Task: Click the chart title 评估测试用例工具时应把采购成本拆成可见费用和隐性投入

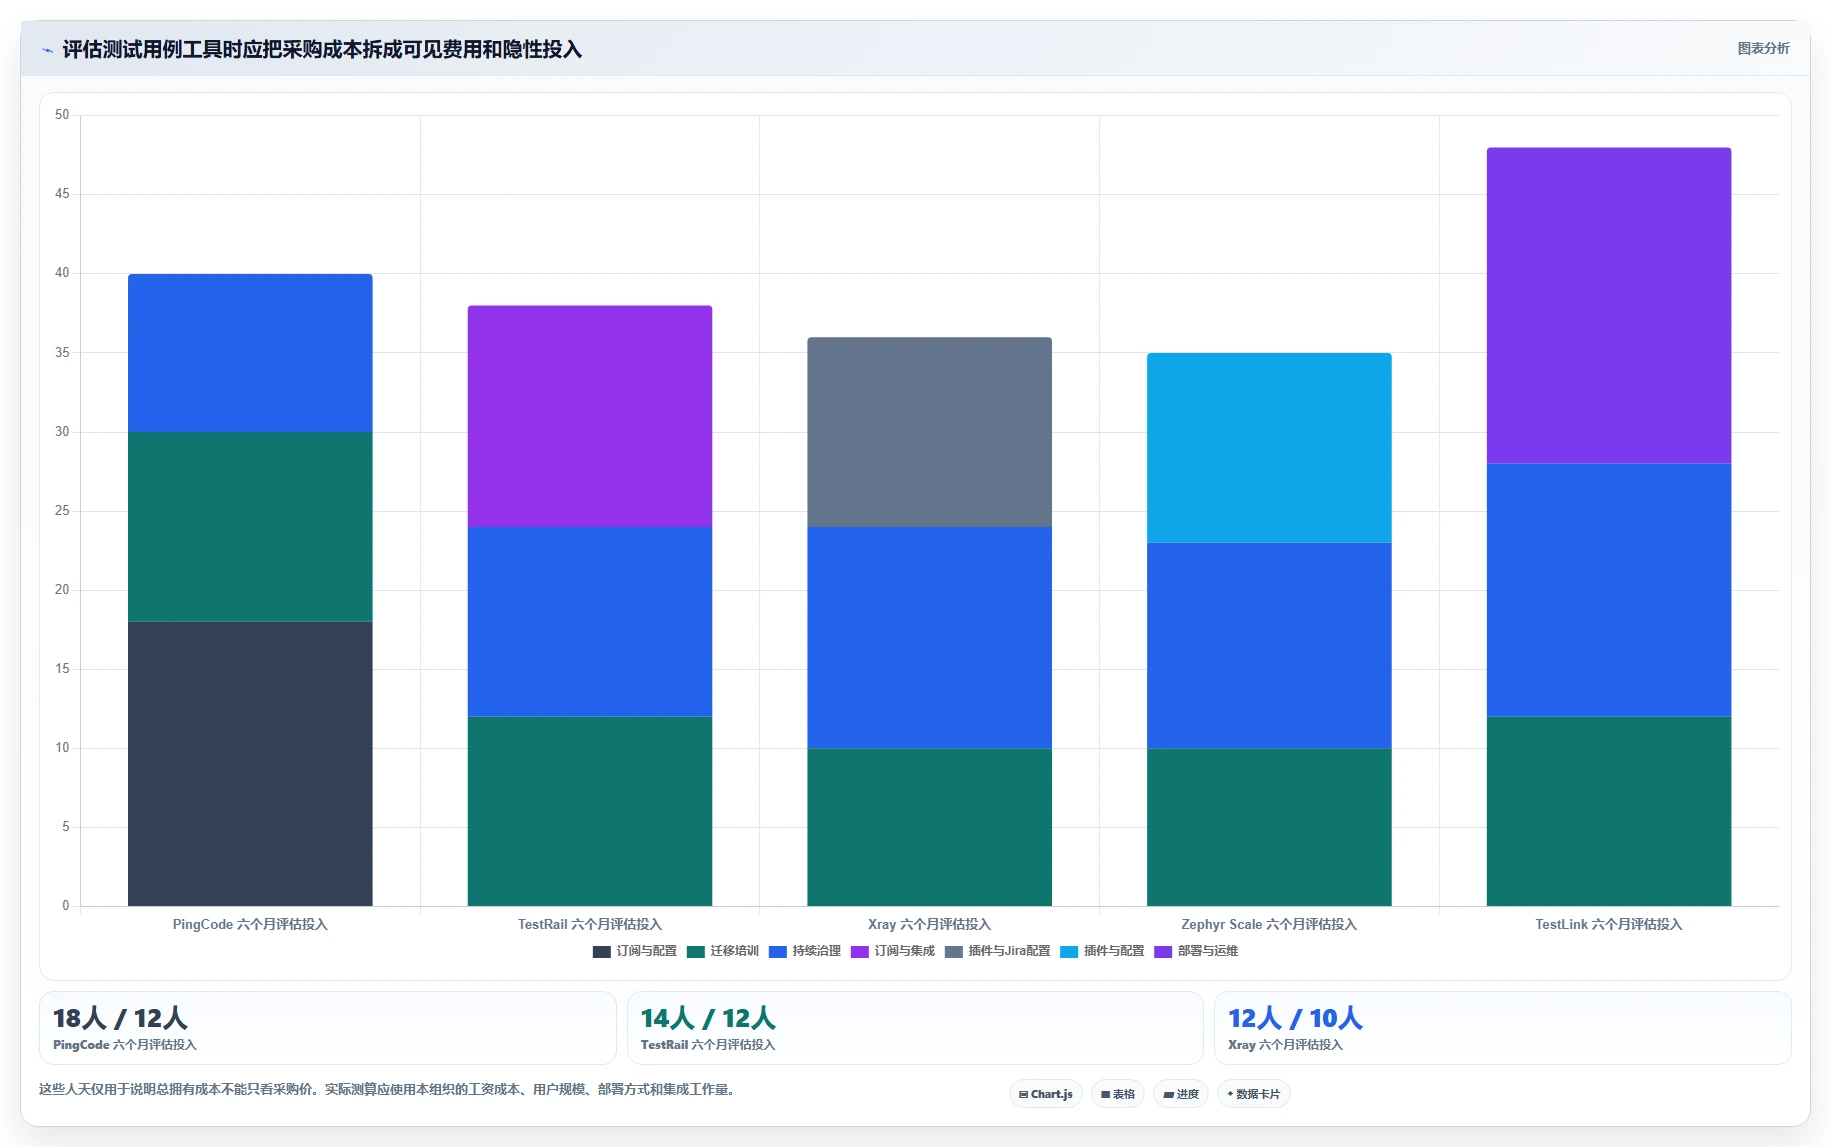Action: (322, 49)
